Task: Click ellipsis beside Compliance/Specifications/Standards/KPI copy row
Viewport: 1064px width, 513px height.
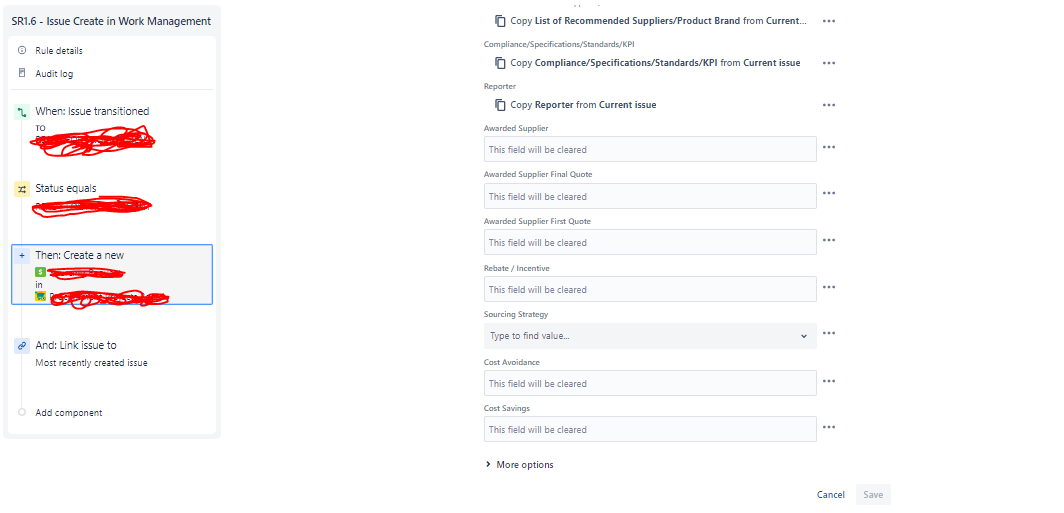Action: [x=829, y=63]
